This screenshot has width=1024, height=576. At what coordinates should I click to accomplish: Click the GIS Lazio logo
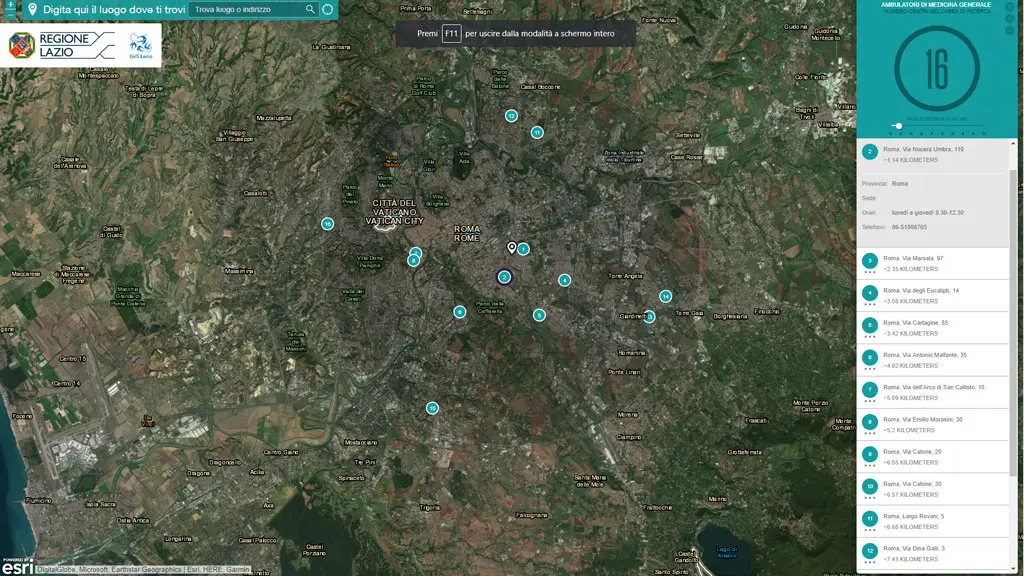[x=139, y=45]
